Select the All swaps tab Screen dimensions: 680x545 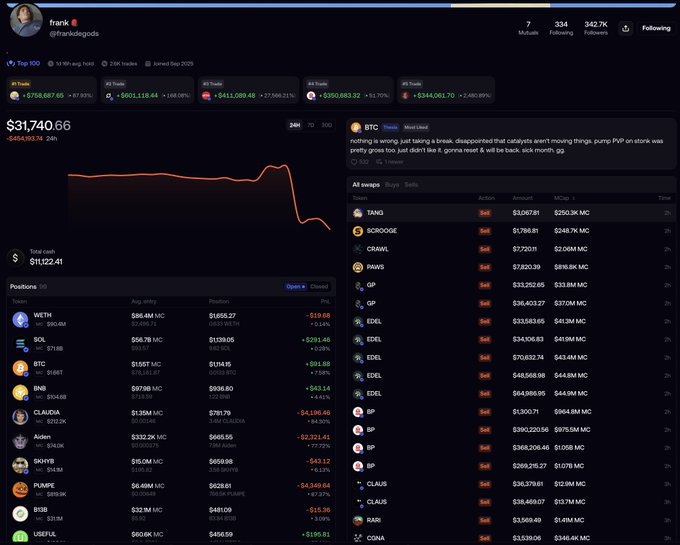366,185
